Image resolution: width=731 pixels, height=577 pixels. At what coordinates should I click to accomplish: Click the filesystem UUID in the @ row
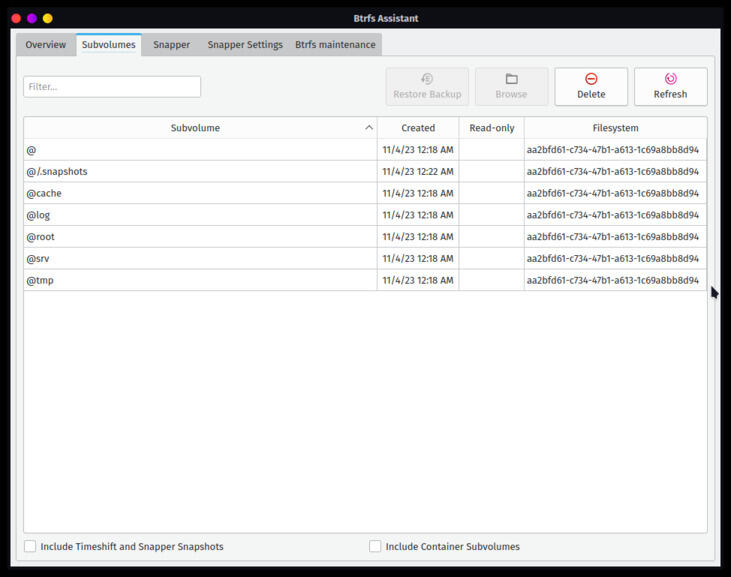(613, 150)
